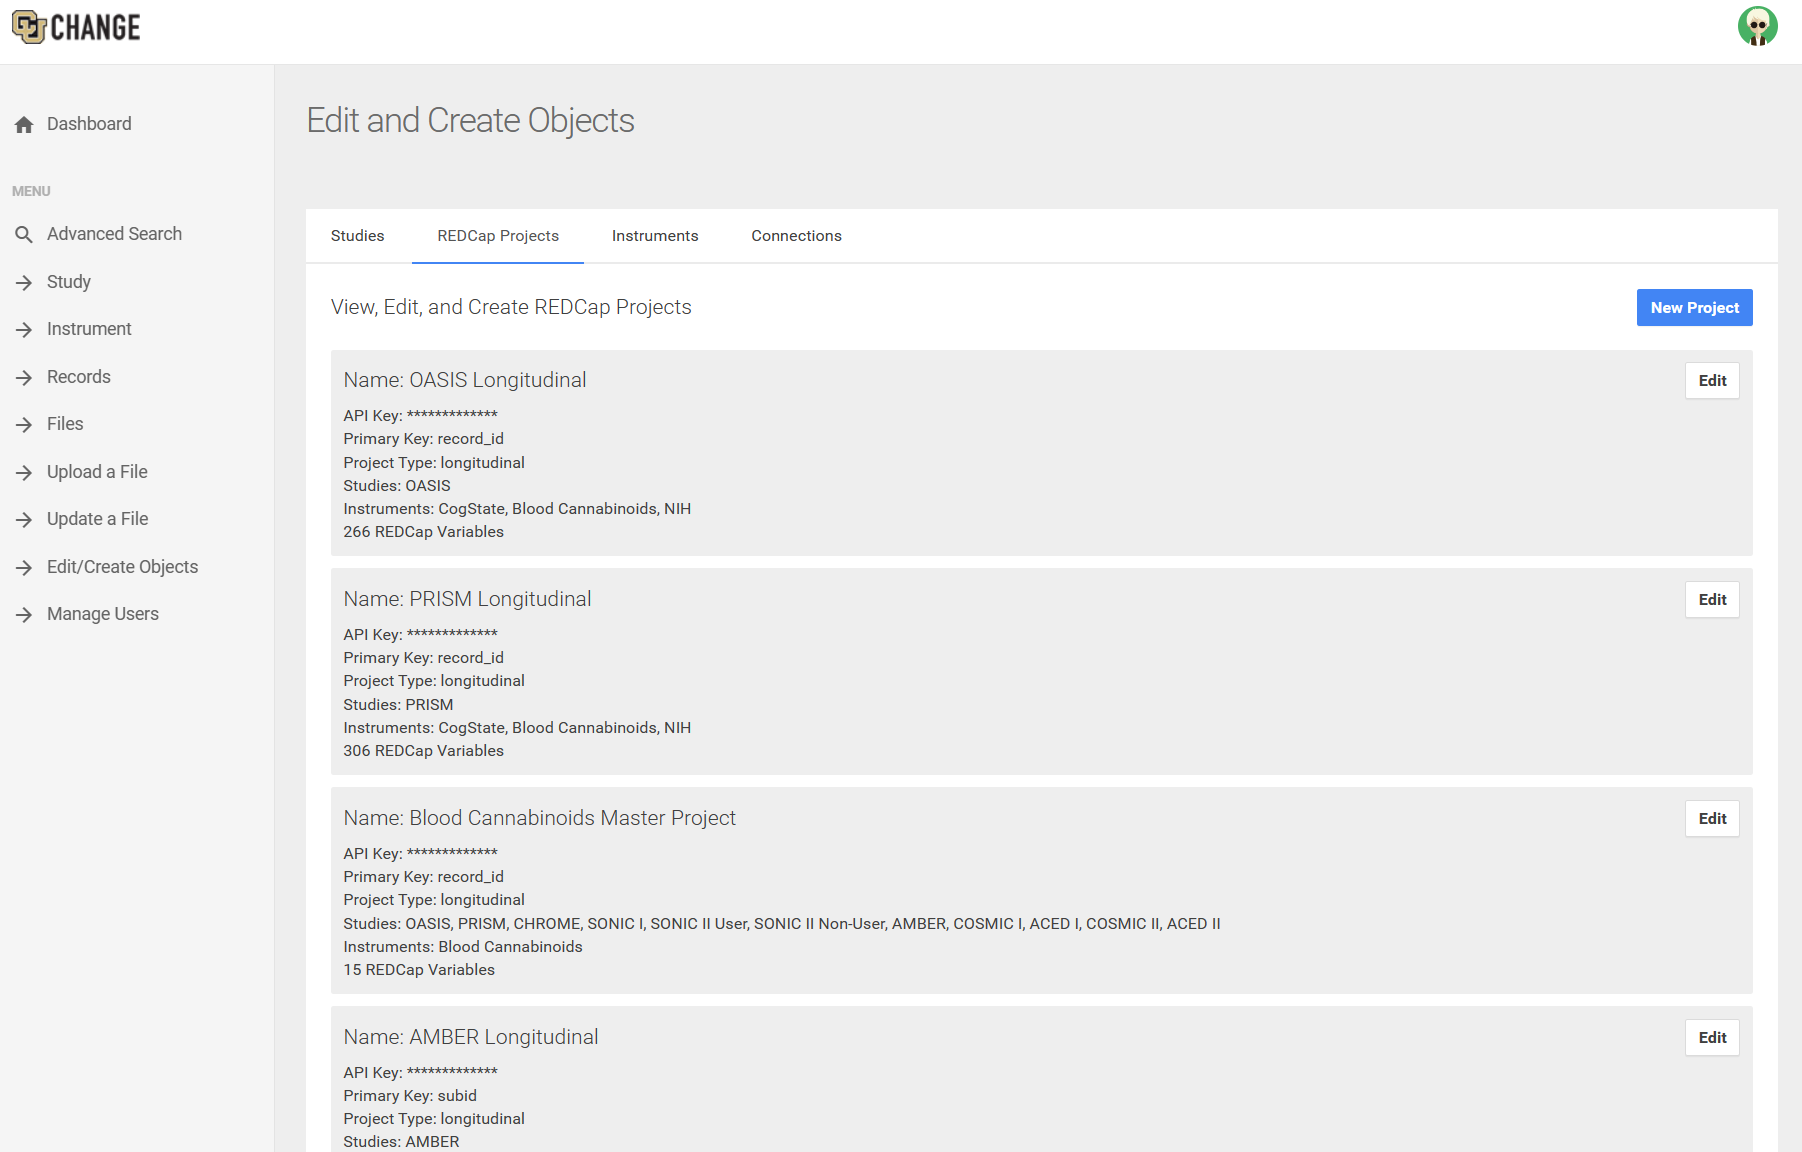Select the Connections tab

796,236
